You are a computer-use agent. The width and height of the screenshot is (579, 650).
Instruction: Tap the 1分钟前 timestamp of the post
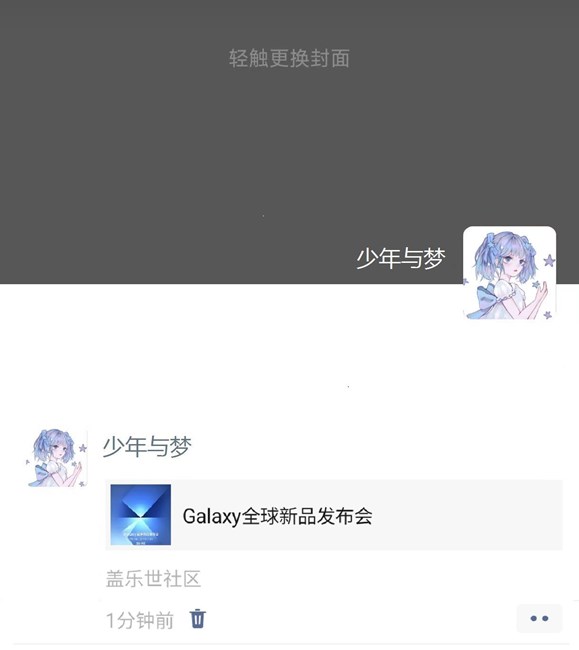140,620
